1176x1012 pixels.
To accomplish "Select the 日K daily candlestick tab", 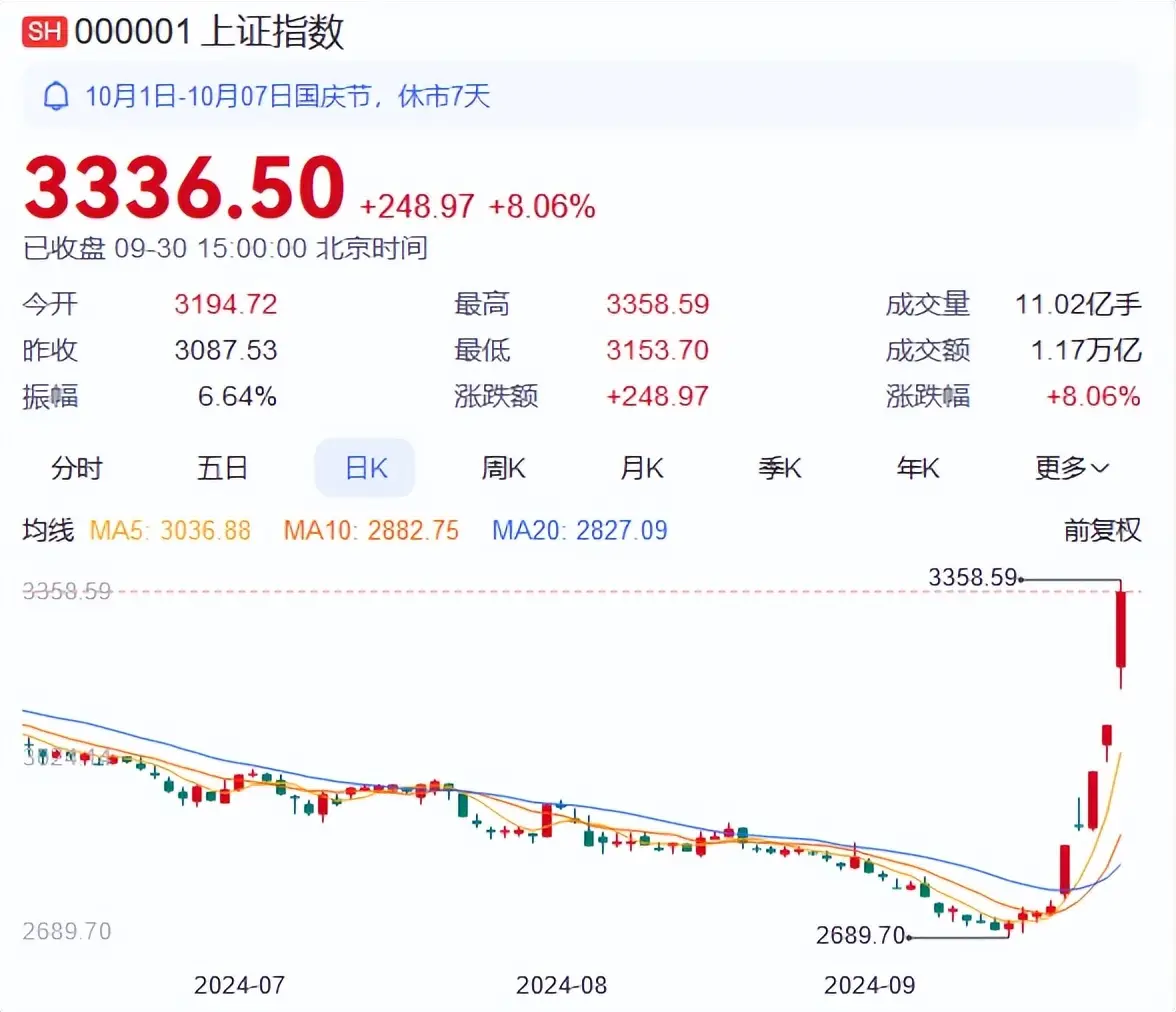I will tap(365, 468).
